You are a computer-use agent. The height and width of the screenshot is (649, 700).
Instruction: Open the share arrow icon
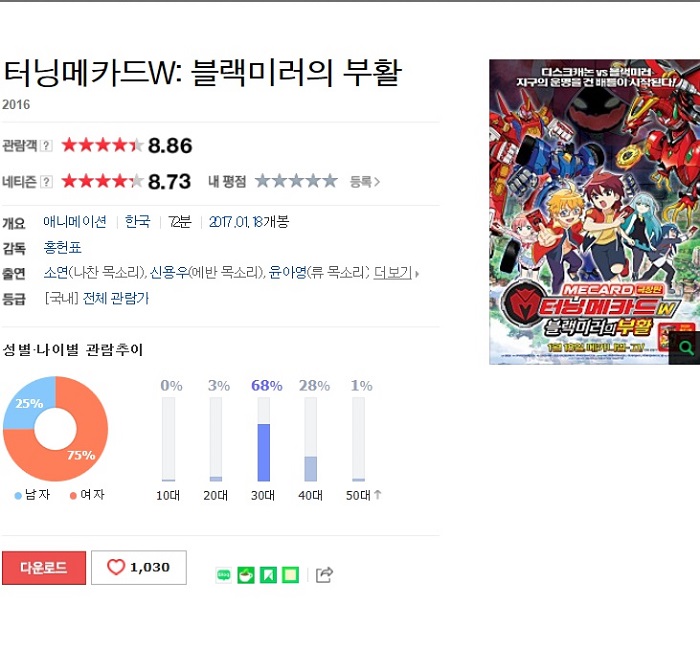[324, 574]
